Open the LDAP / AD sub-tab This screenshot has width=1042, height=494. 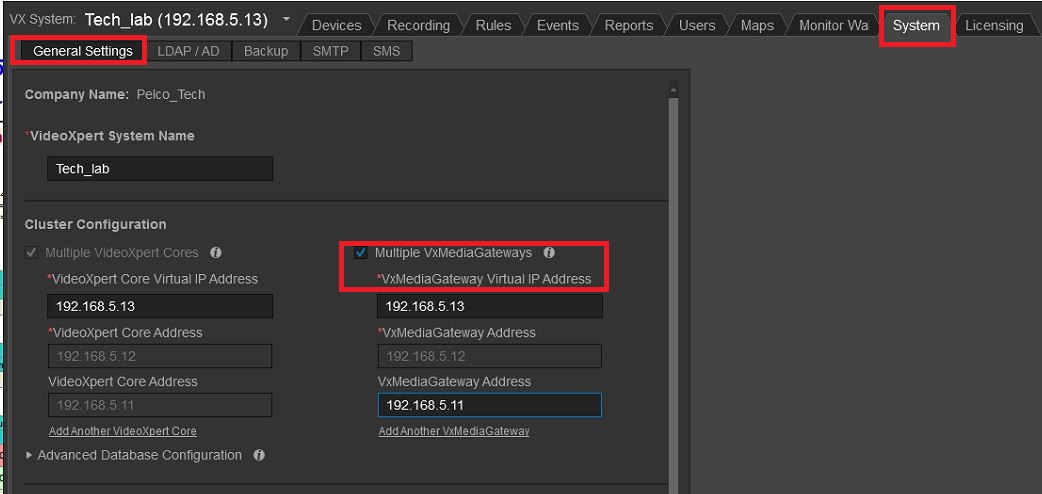coord(188,51)
